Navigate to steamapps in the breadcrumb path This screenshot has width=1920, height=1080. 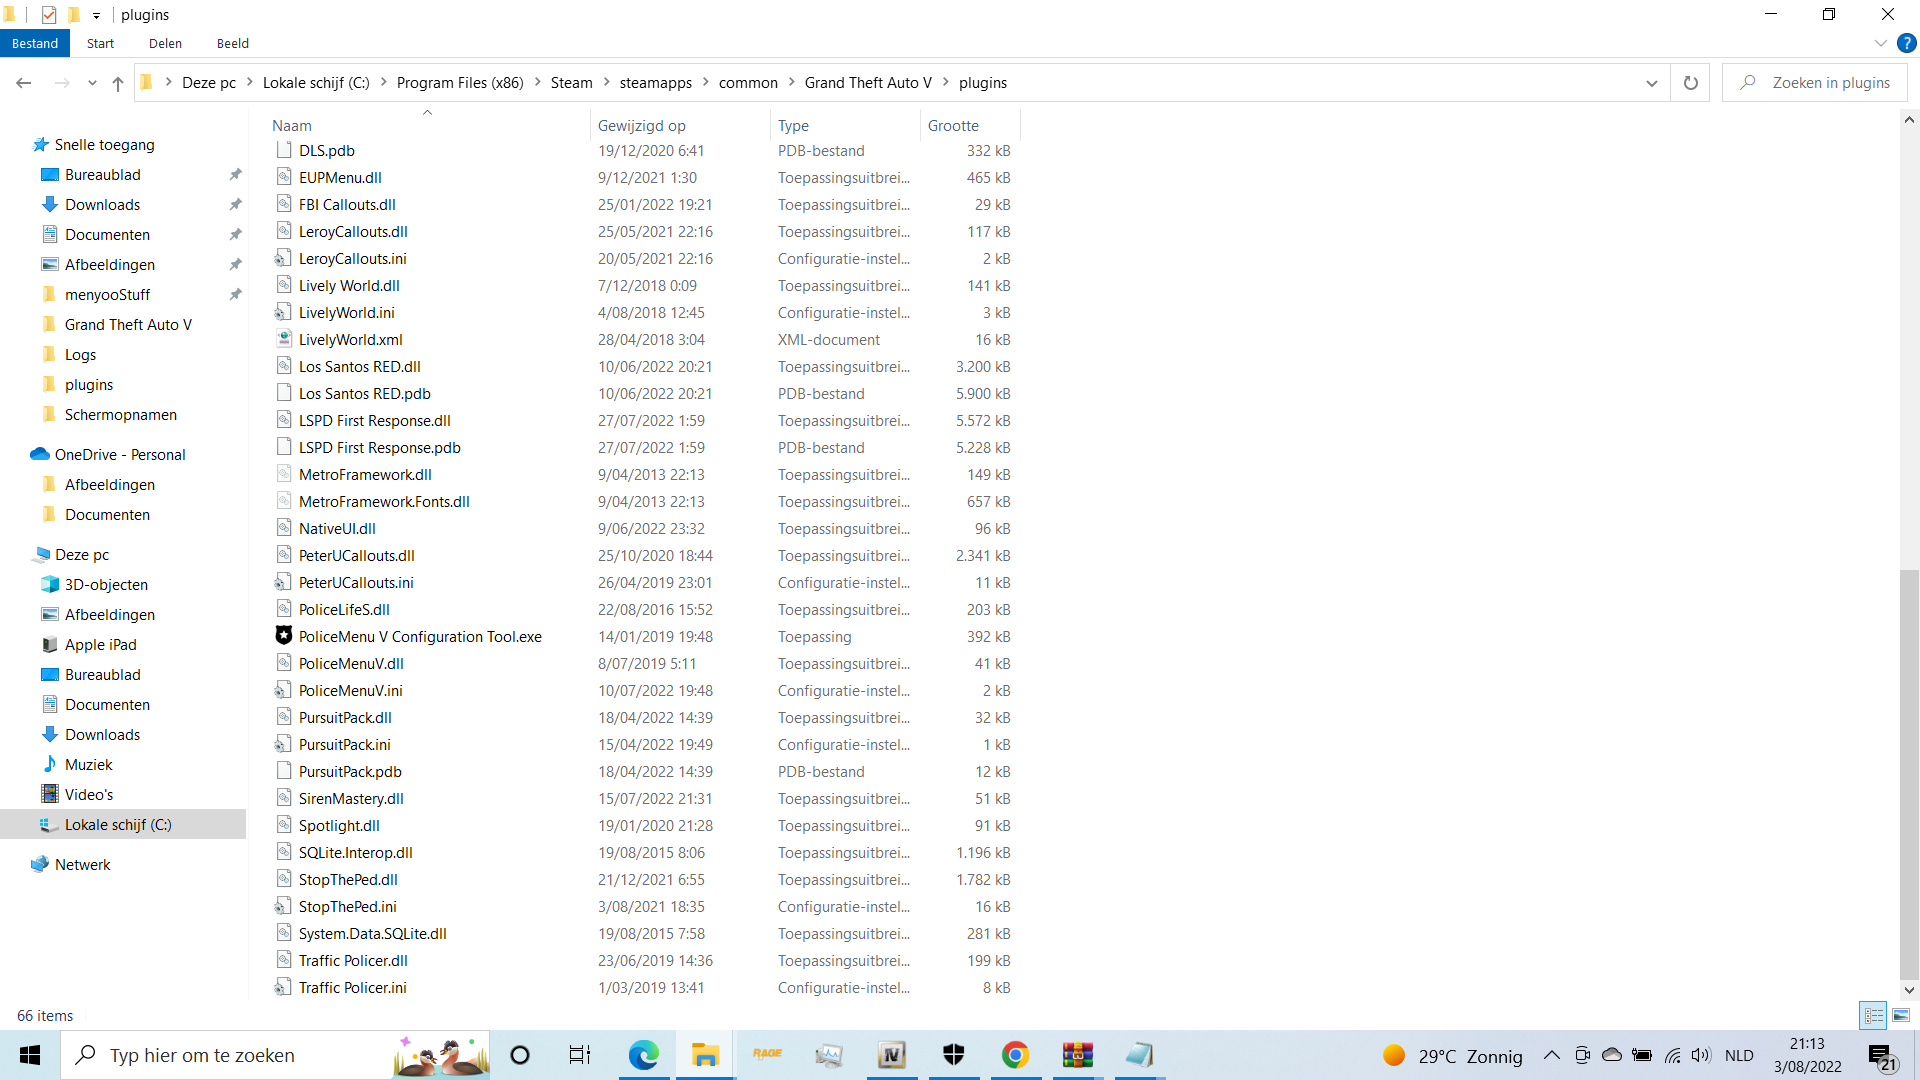point(655,83)
